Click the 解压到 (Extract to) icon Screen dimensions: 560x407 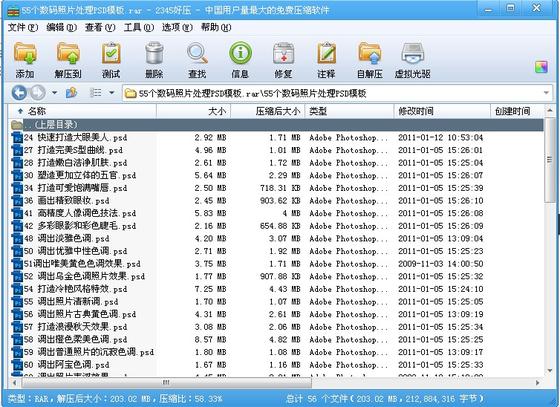coord(68,54)
